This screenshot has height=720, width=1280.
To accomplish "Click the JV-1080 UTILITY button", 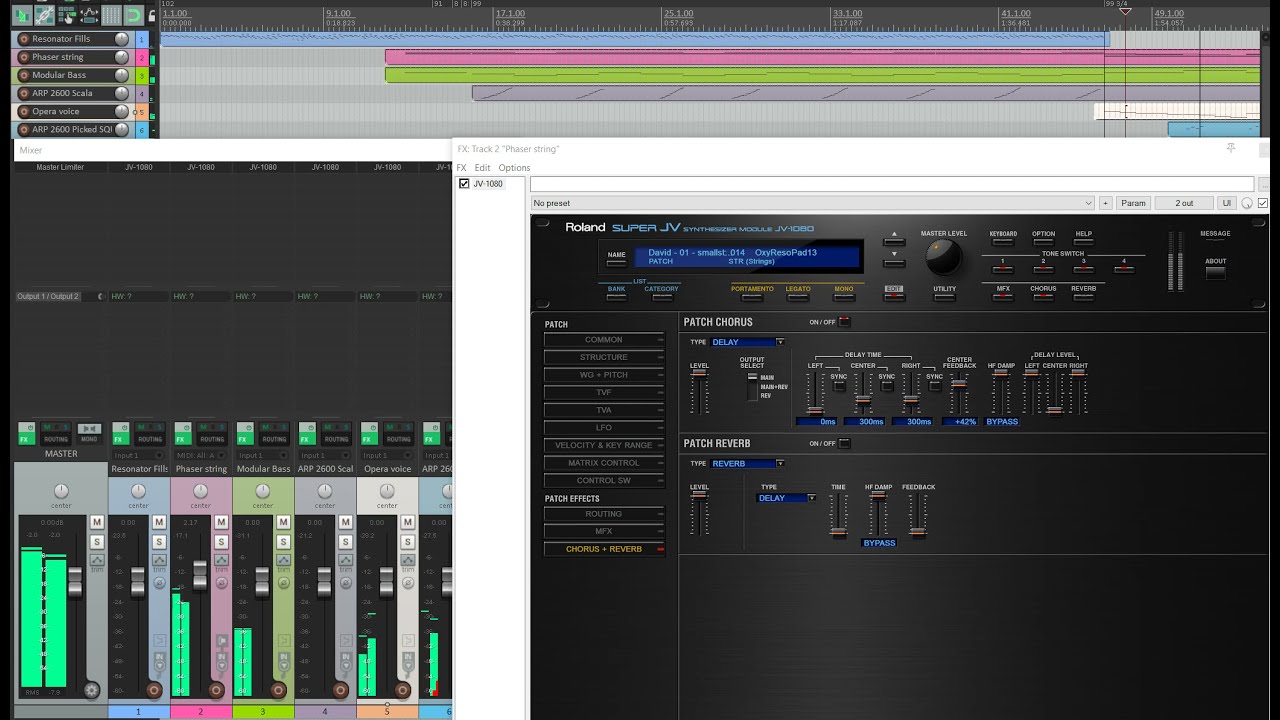I will coord(945,297).
